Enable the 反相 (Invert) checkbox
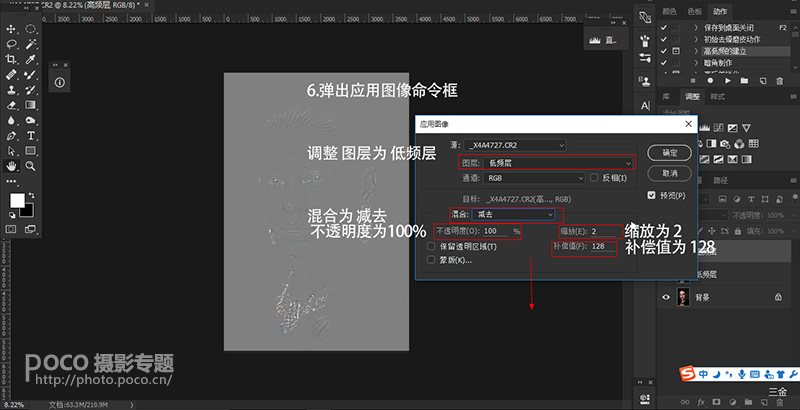The height and width of the screenshot is (410, 800). point(595,178)
